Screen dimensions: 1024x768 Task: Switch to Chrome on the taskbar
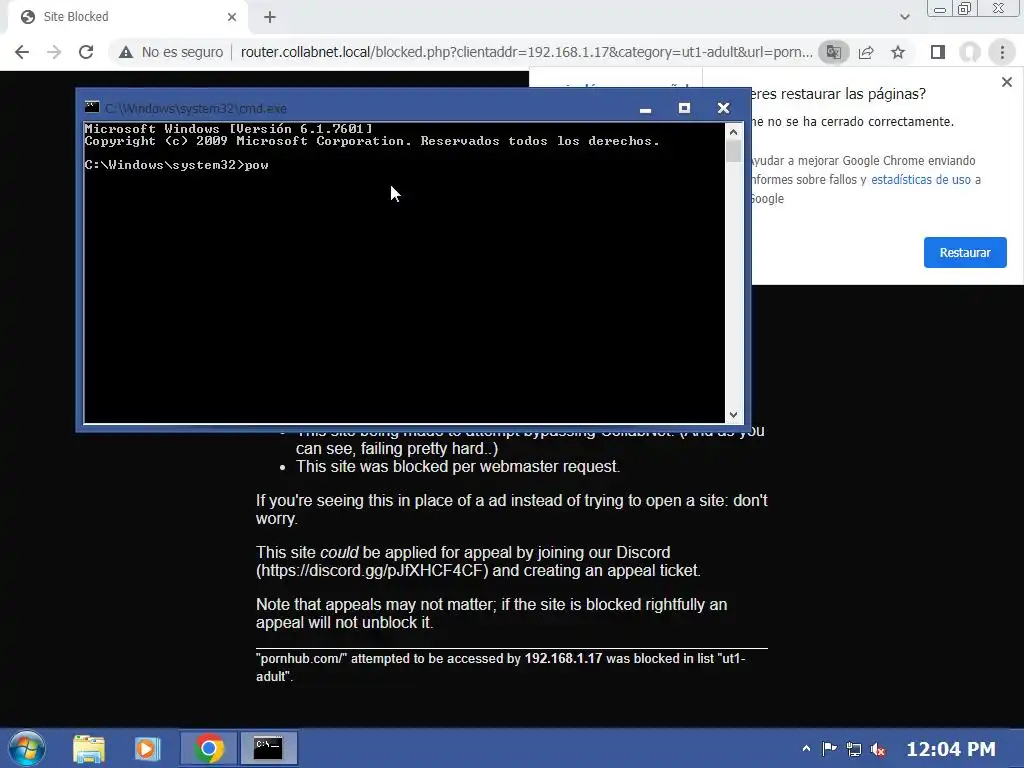tap(208, 748)
